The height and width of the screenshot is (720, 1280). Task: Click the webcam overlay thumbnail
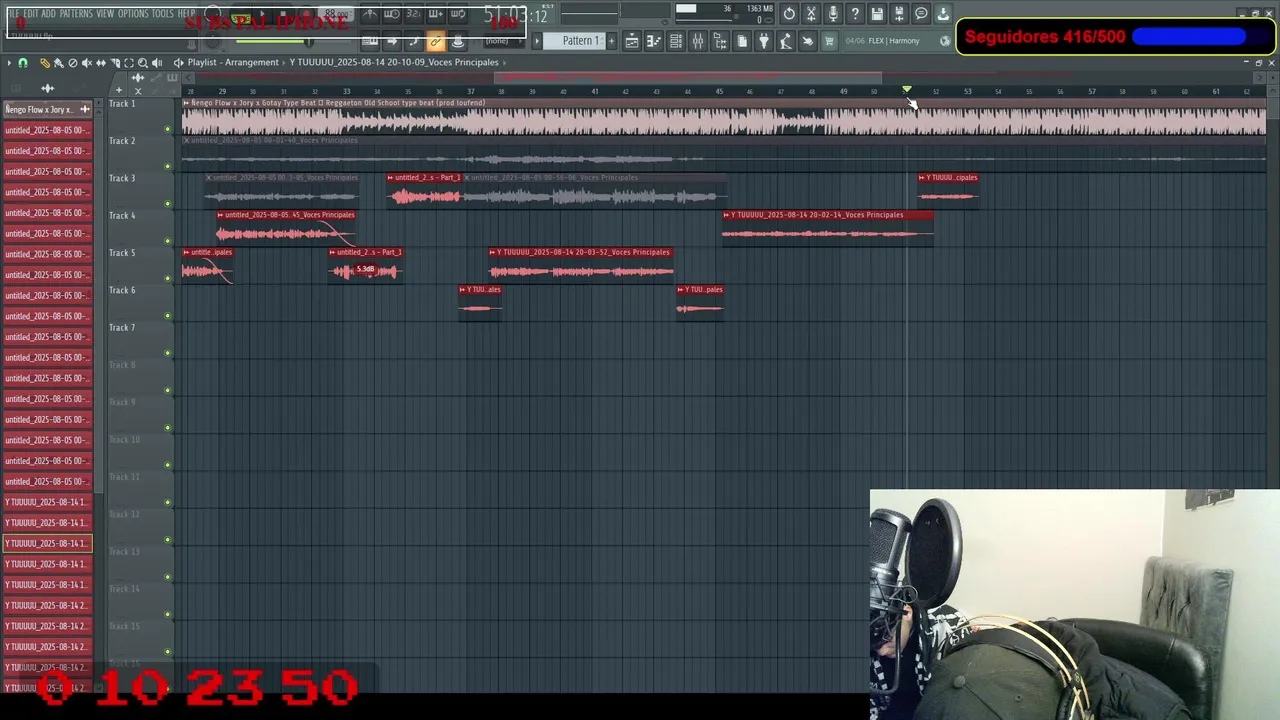1075,604
